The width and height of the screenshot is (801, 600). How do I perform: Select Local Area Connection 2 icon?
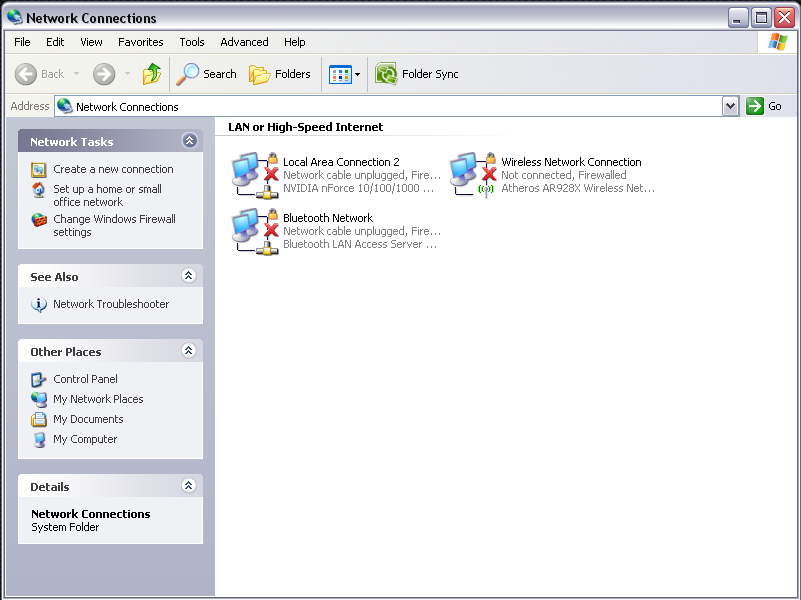[x=255, y=175]
